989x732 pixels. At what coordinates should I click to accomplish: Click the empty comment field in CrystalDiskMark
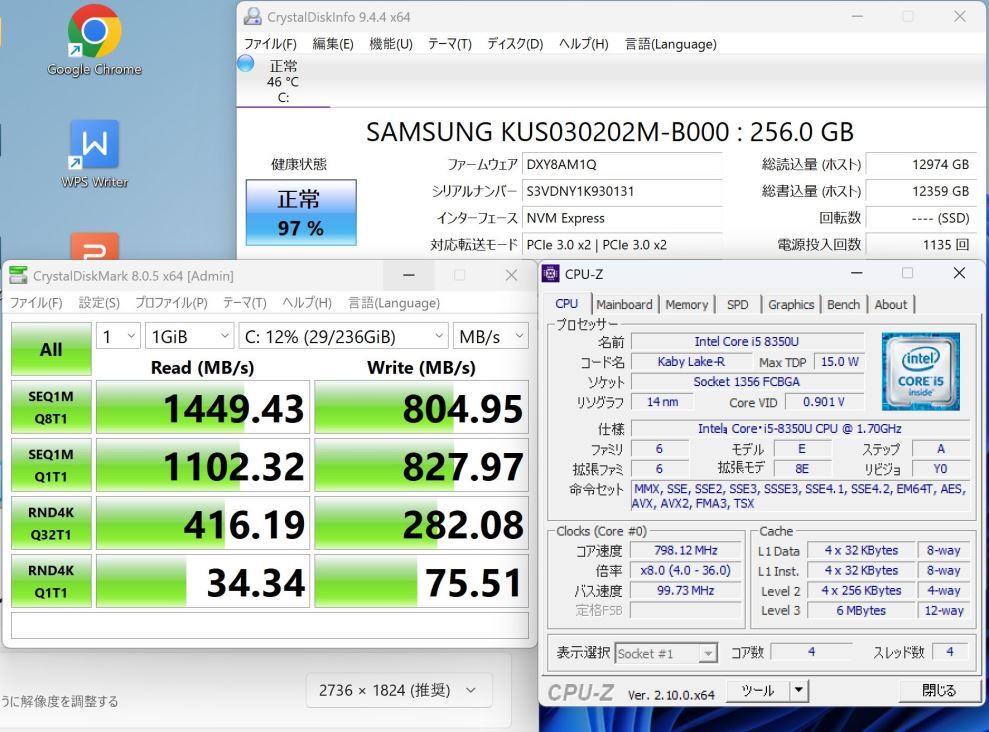click(x=270, y=625)
